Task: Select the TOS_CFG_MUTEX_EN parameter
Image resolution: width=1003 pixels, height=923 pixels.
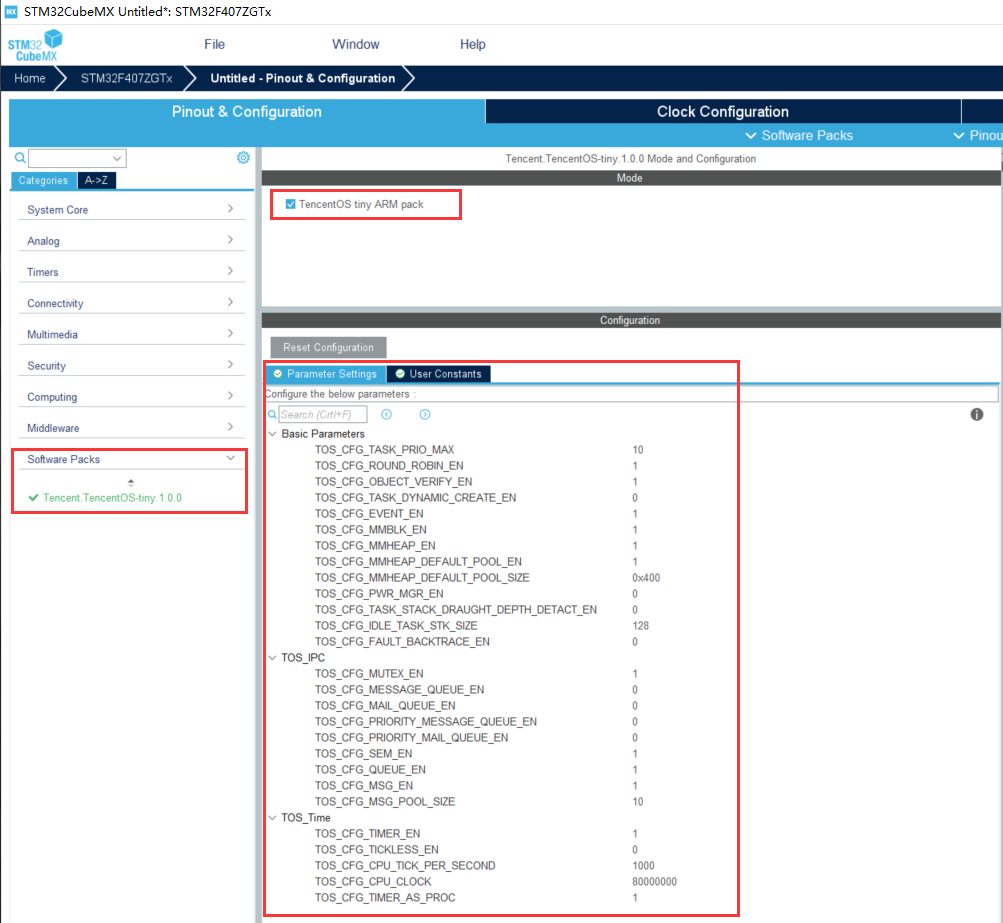Action: [x=369, y=674]
